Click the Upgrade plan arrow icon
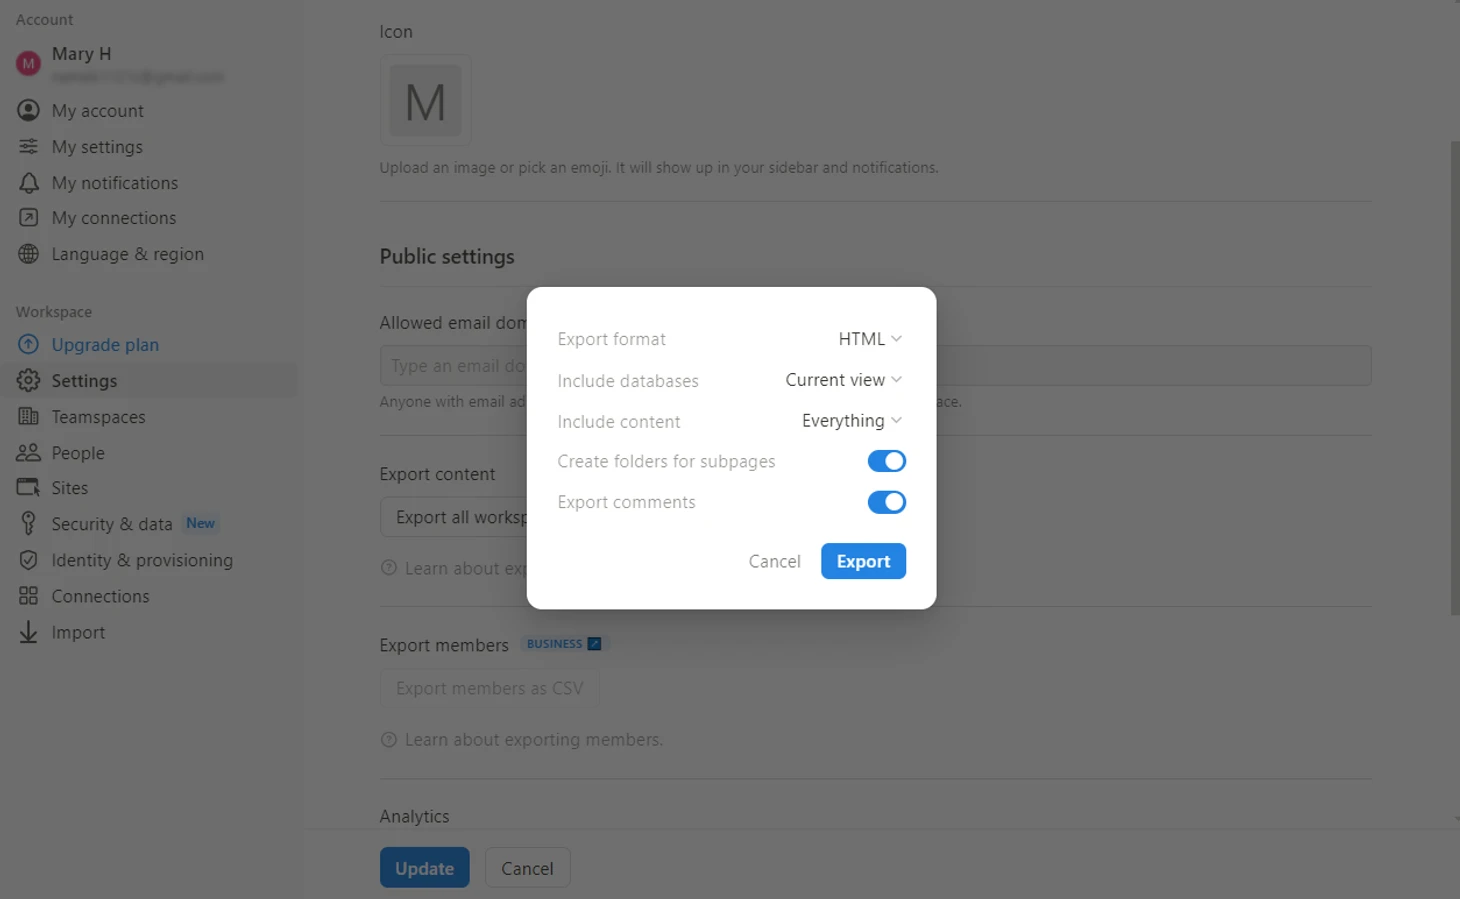Viewport: 1460px width, 899px height. click(28, 344)
